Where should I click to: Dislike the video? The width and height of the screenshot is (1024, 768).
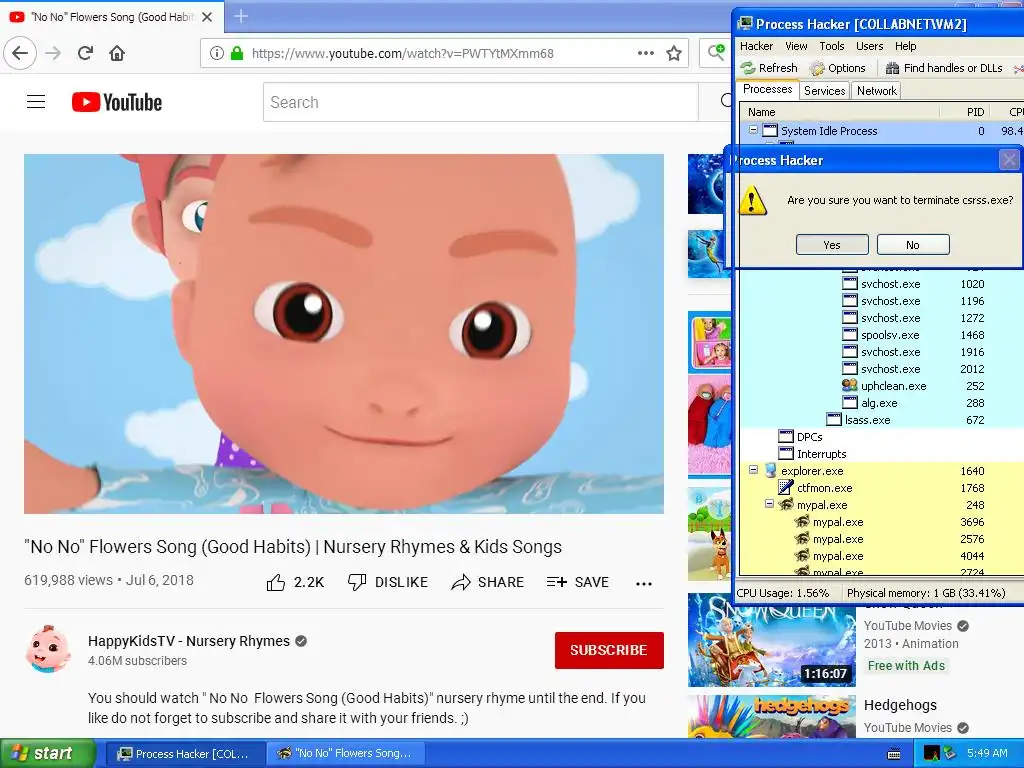388,582
